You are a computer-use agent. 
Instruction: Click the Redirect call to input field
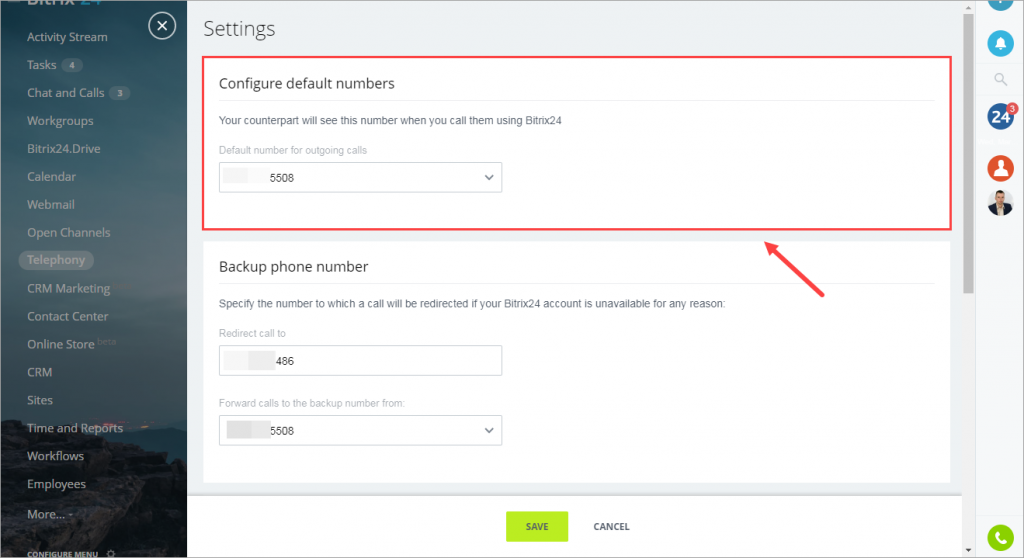coord(360,360)
